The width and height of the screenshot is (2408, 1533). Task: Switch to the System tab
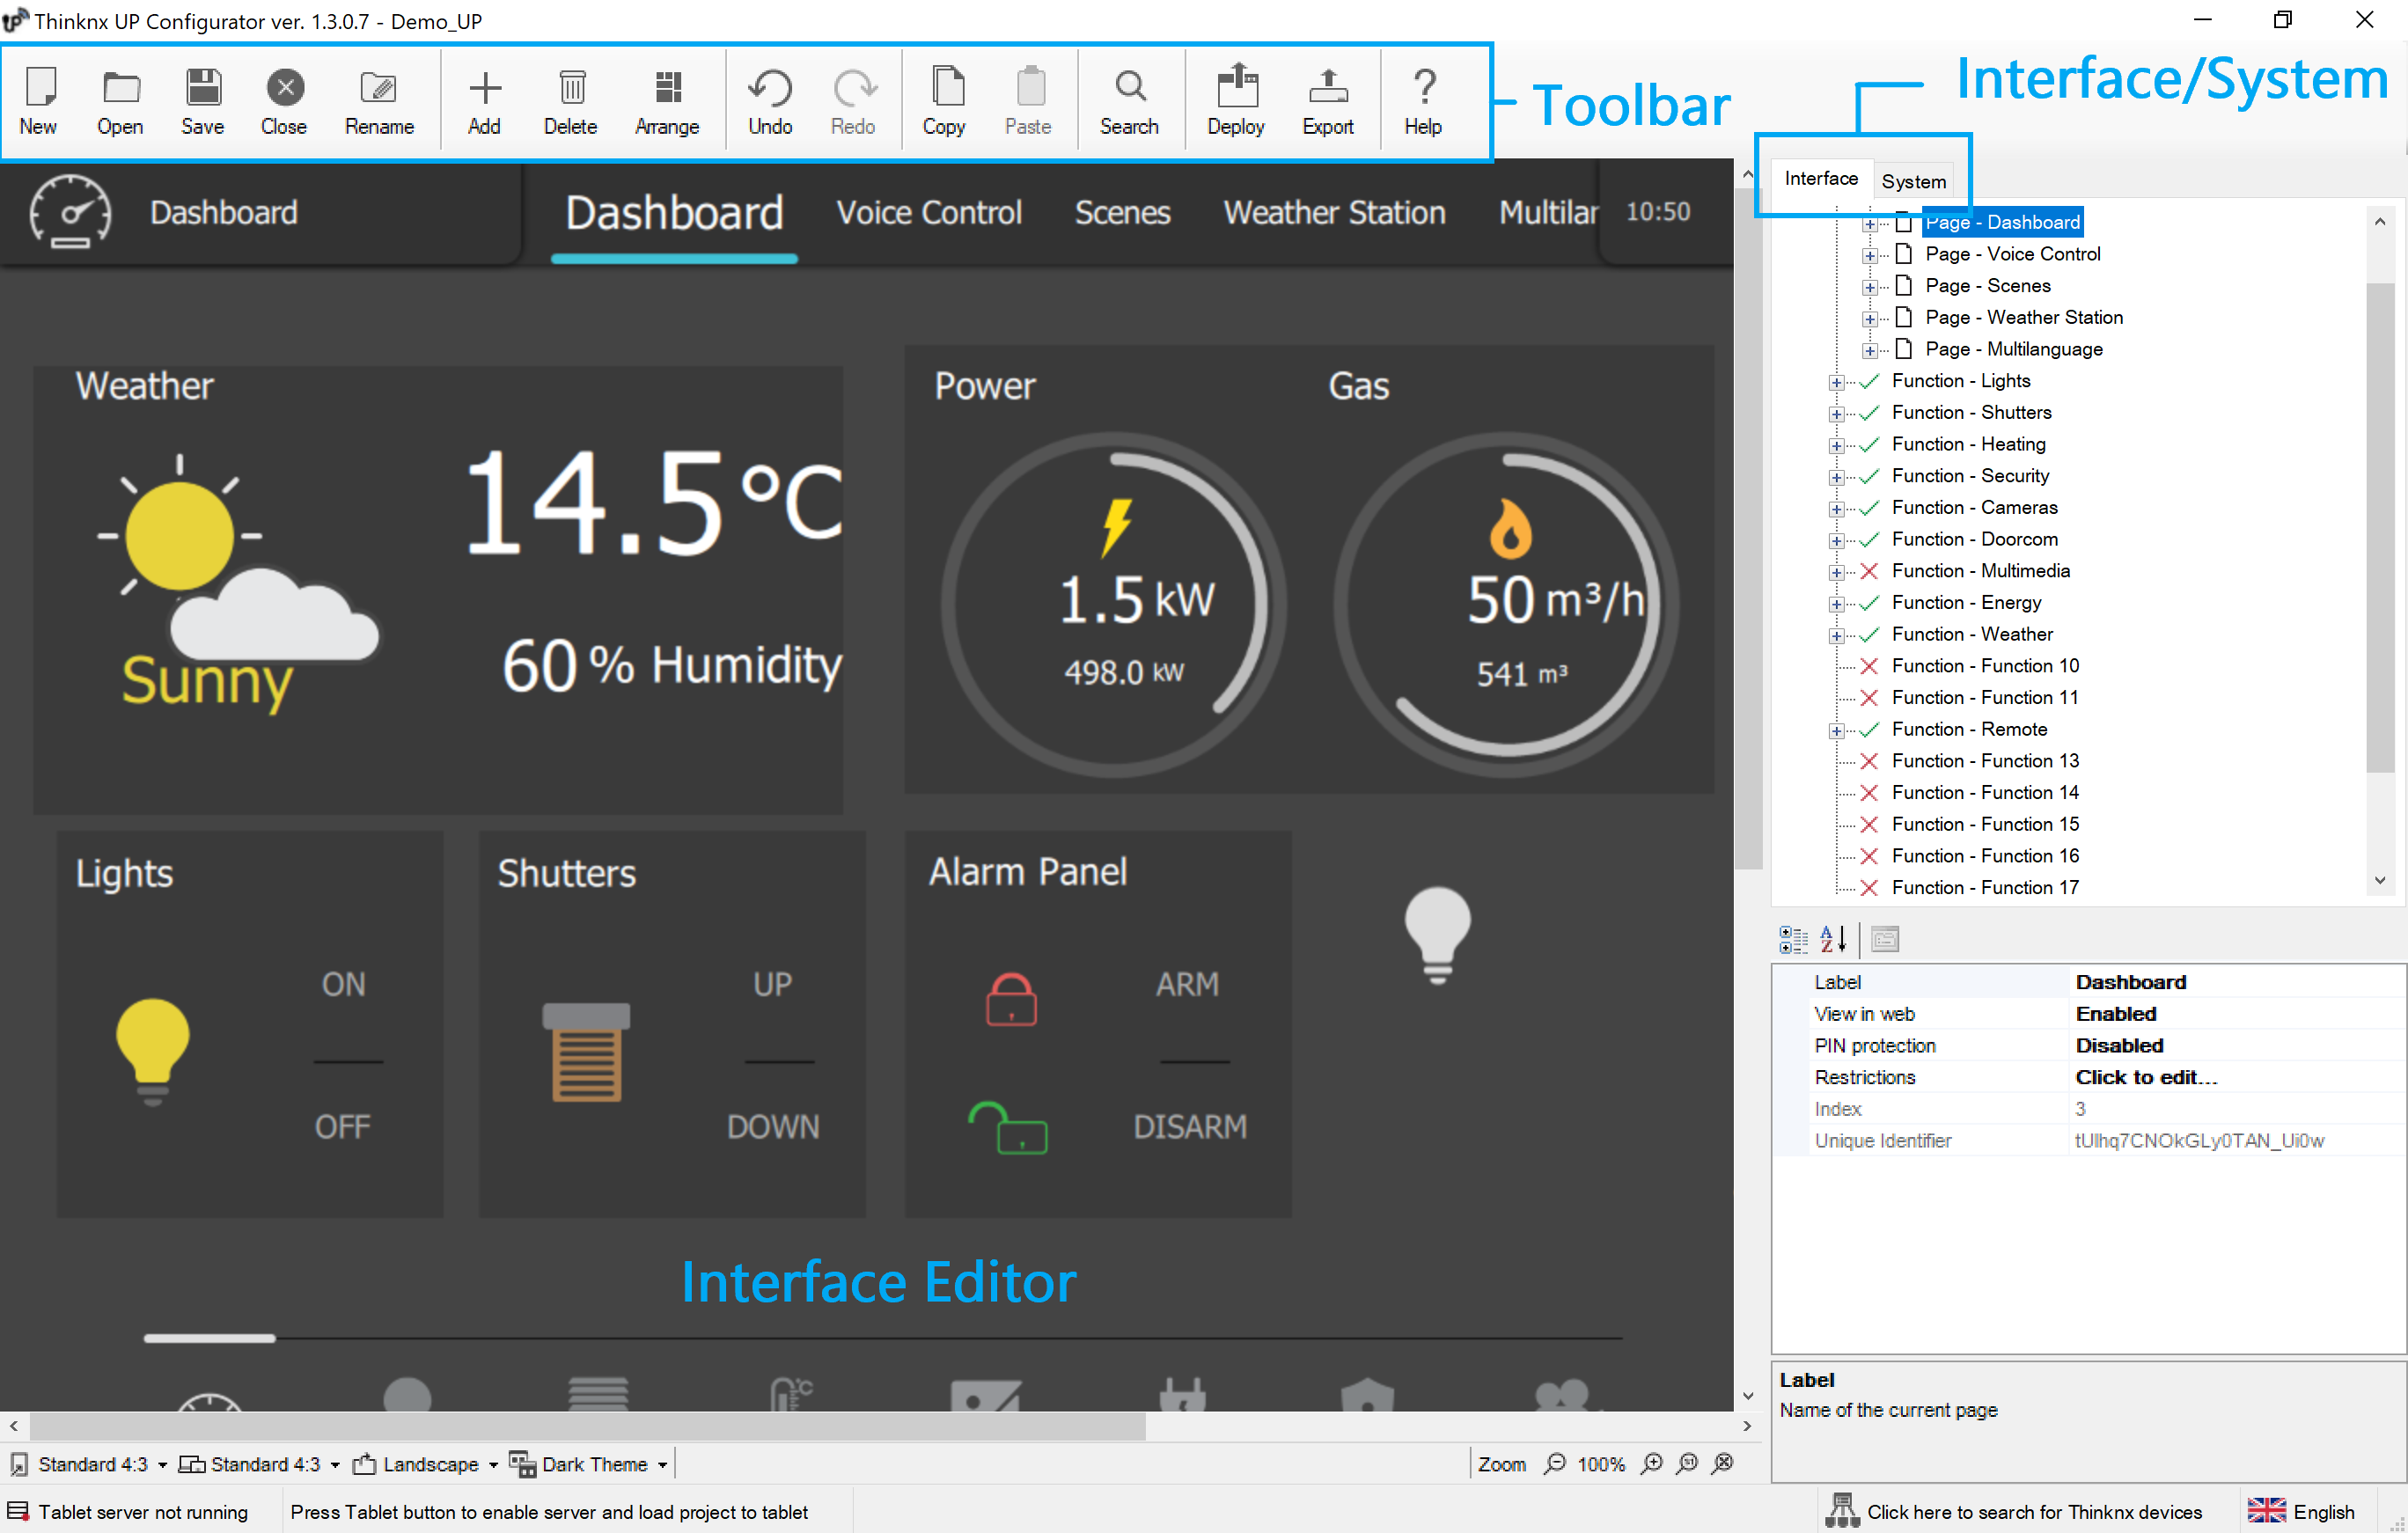pos(1913,181)
